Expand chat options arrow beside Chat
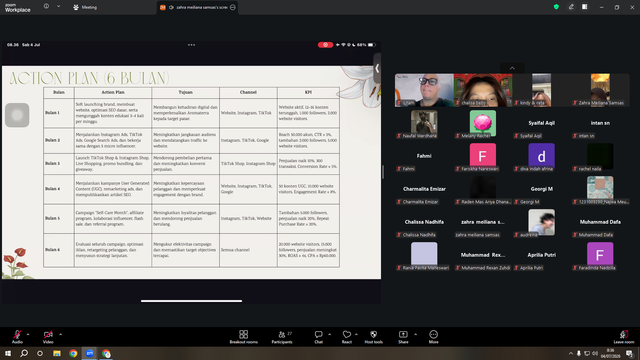Screen dimensions: 640x360 click(x=329, y=334)
